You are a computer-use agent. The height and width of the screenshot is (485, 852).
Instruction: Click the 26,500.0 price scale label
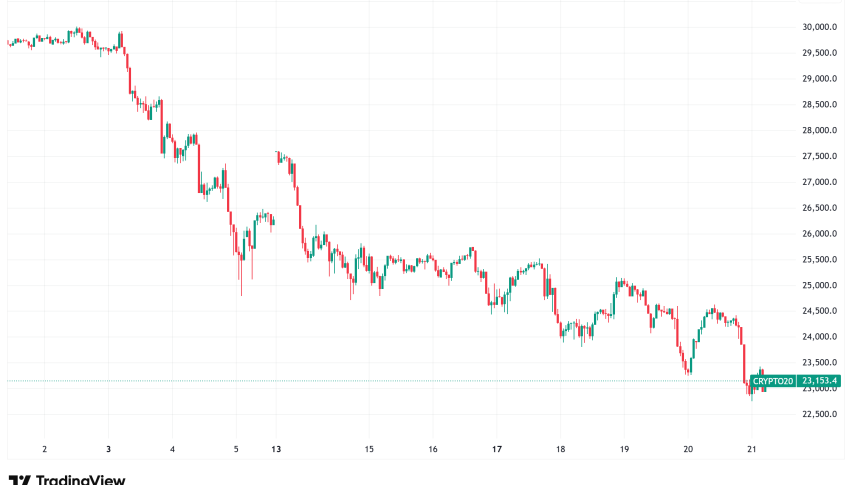819,208
